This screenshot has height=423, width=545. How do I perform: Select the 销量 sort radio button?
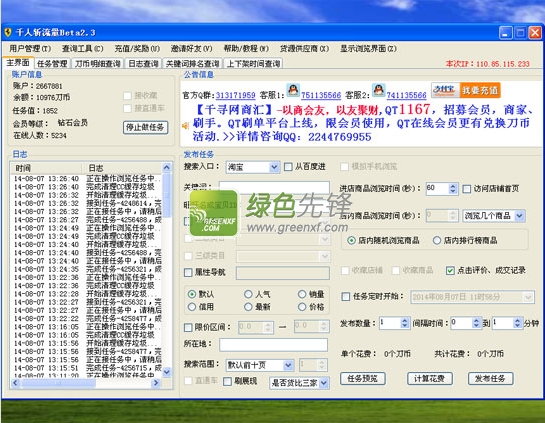302,294
